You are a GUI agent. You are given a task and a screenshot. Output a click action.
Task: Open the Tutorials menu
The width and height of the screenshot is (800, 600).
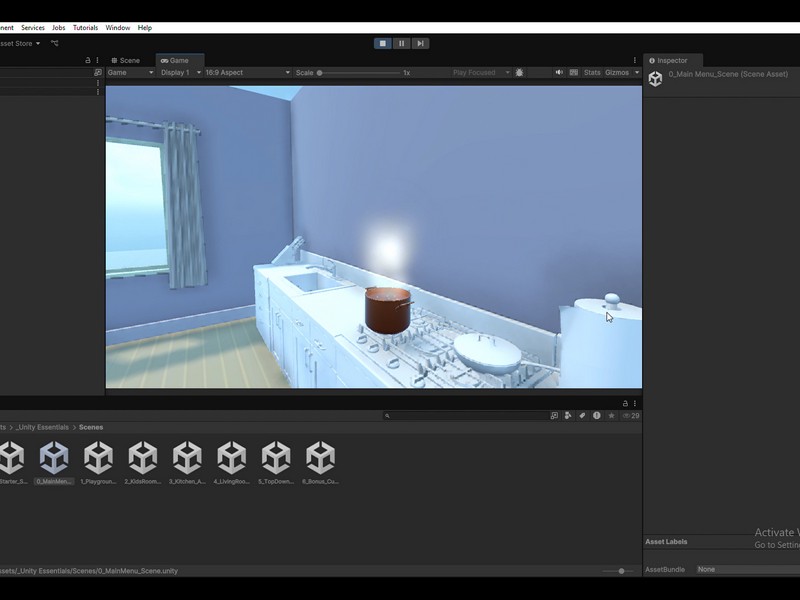coord(85,28)
